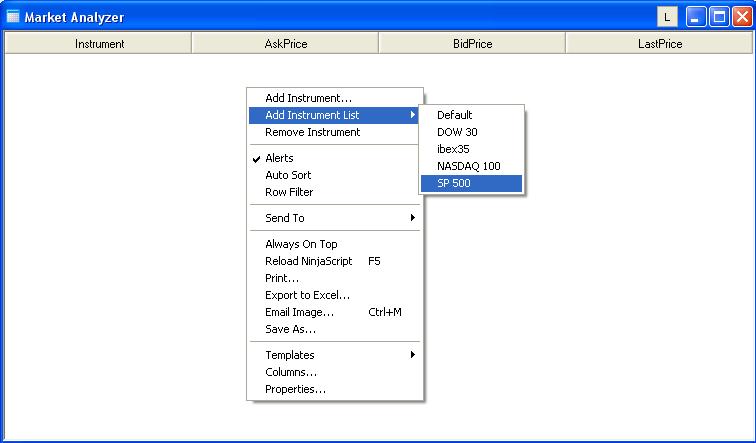This screenshot has height=443, width=756.
Task: Maximize the Market Analyzer window
Action: pyautogui.click(x=718, y=17)
